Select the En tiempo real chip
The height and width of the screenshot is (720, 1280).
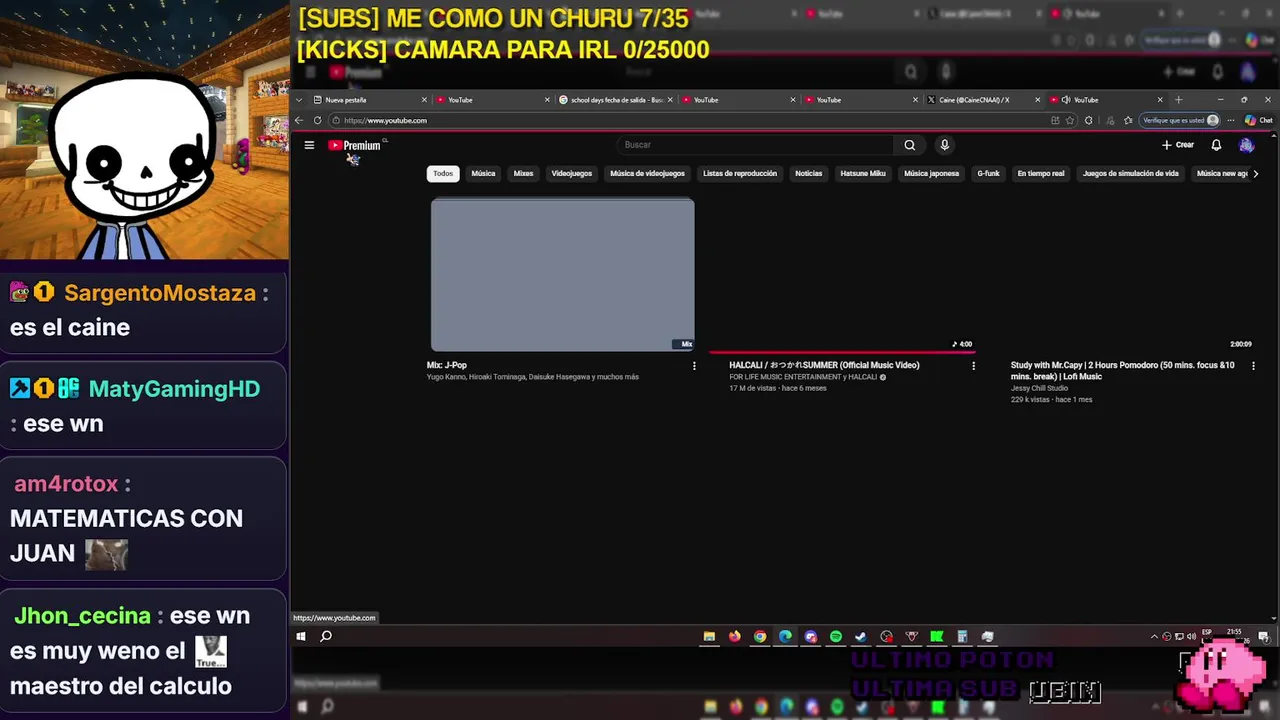pos(1041,173)
